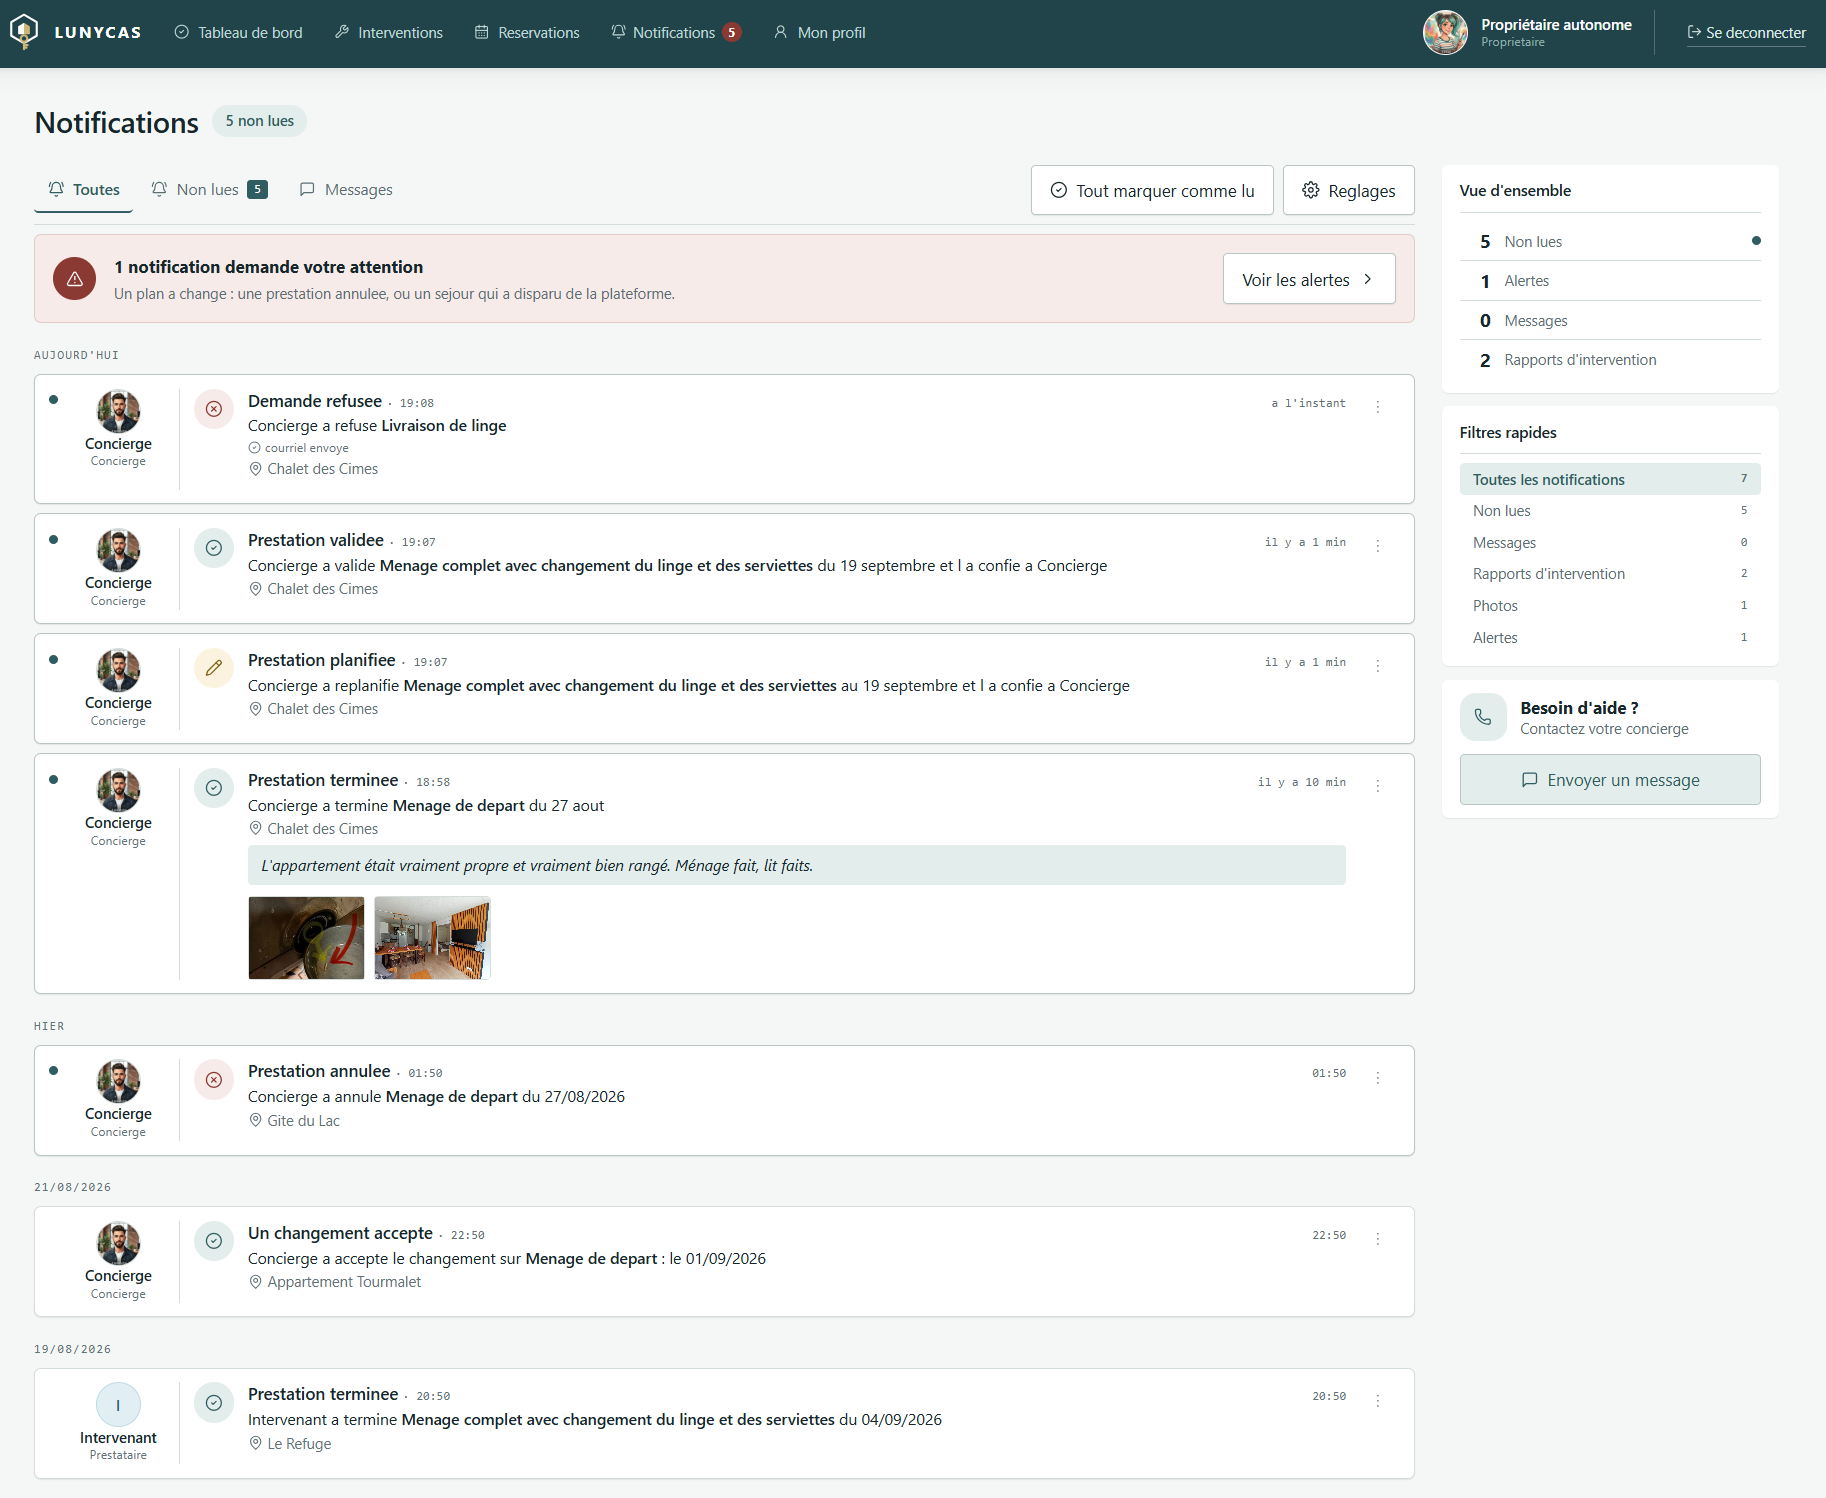Switch to the Toutes tab
1826x1498 pixels.
pyautogui.click(x=84, y=190)
